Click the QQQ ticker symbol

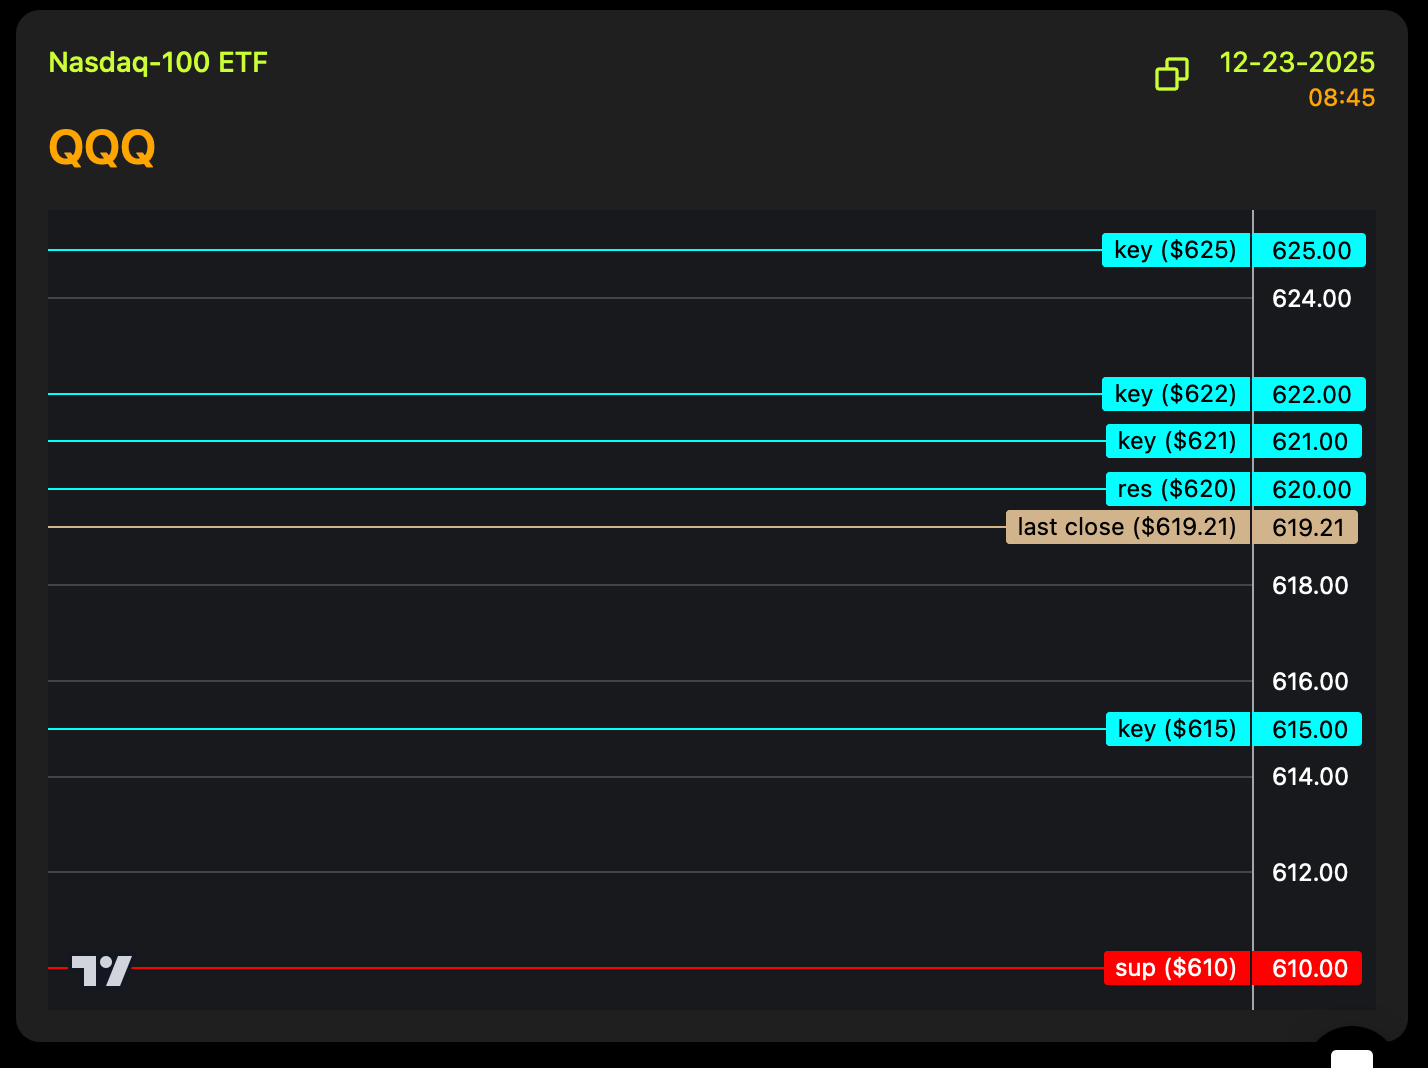point(102,148)
